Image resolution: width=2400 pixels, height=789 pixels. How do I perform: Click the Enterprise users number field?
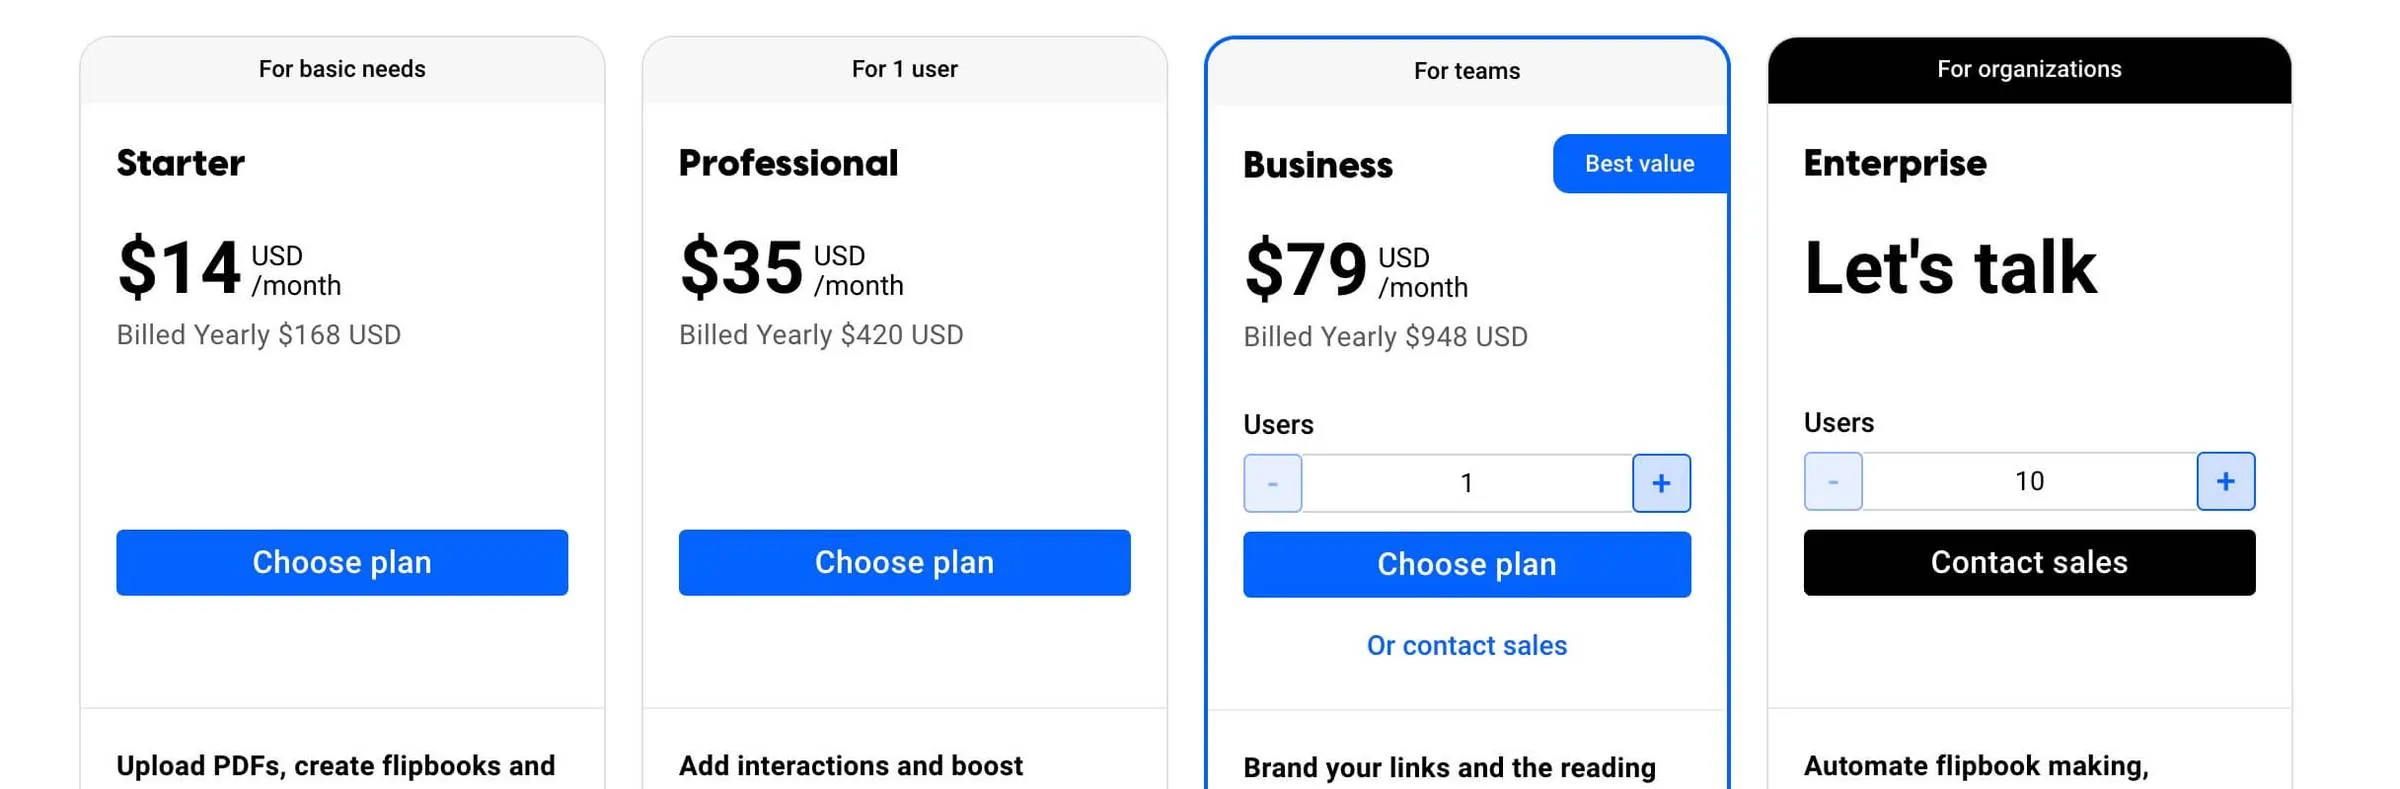pos(2029,481)
